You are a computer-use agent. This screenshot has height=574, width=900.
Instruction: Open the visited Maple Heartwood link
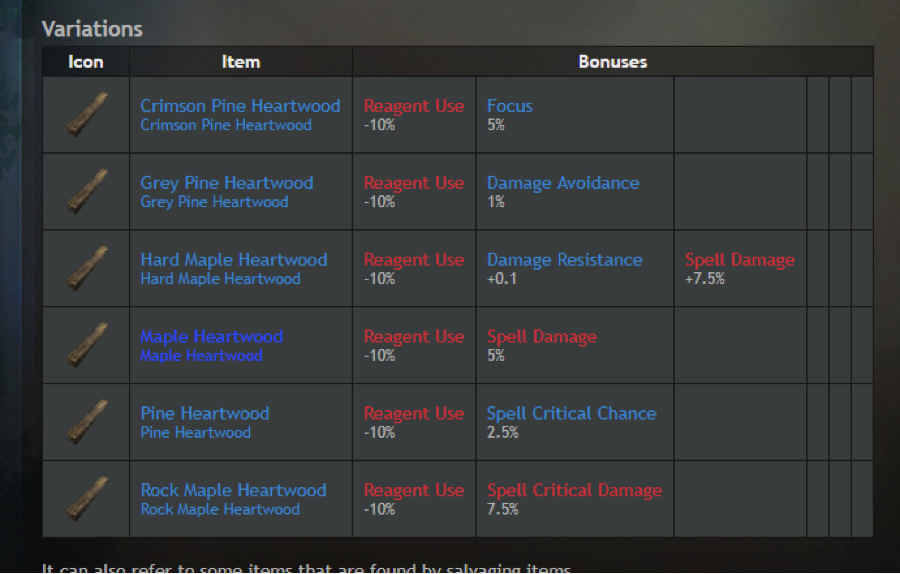[211, 337]
